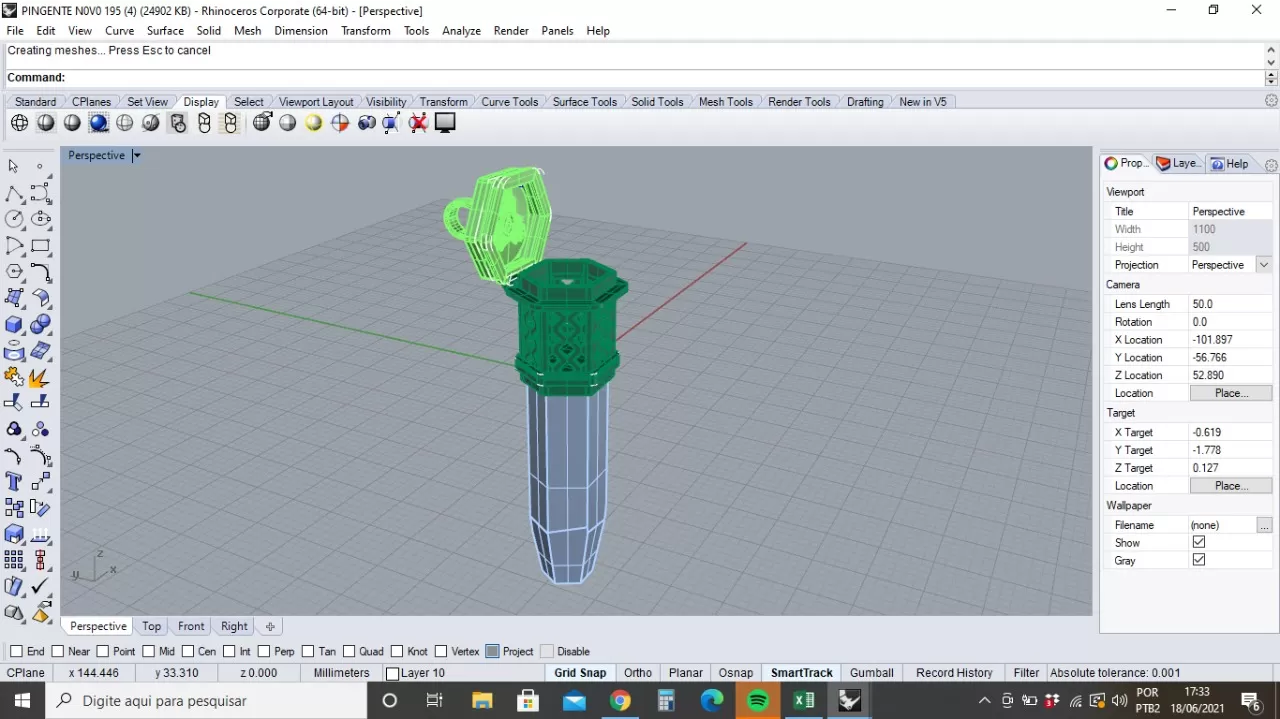Choose the Box solid tool
This screenshot has height=719, width=1280.
pos(14,325)
